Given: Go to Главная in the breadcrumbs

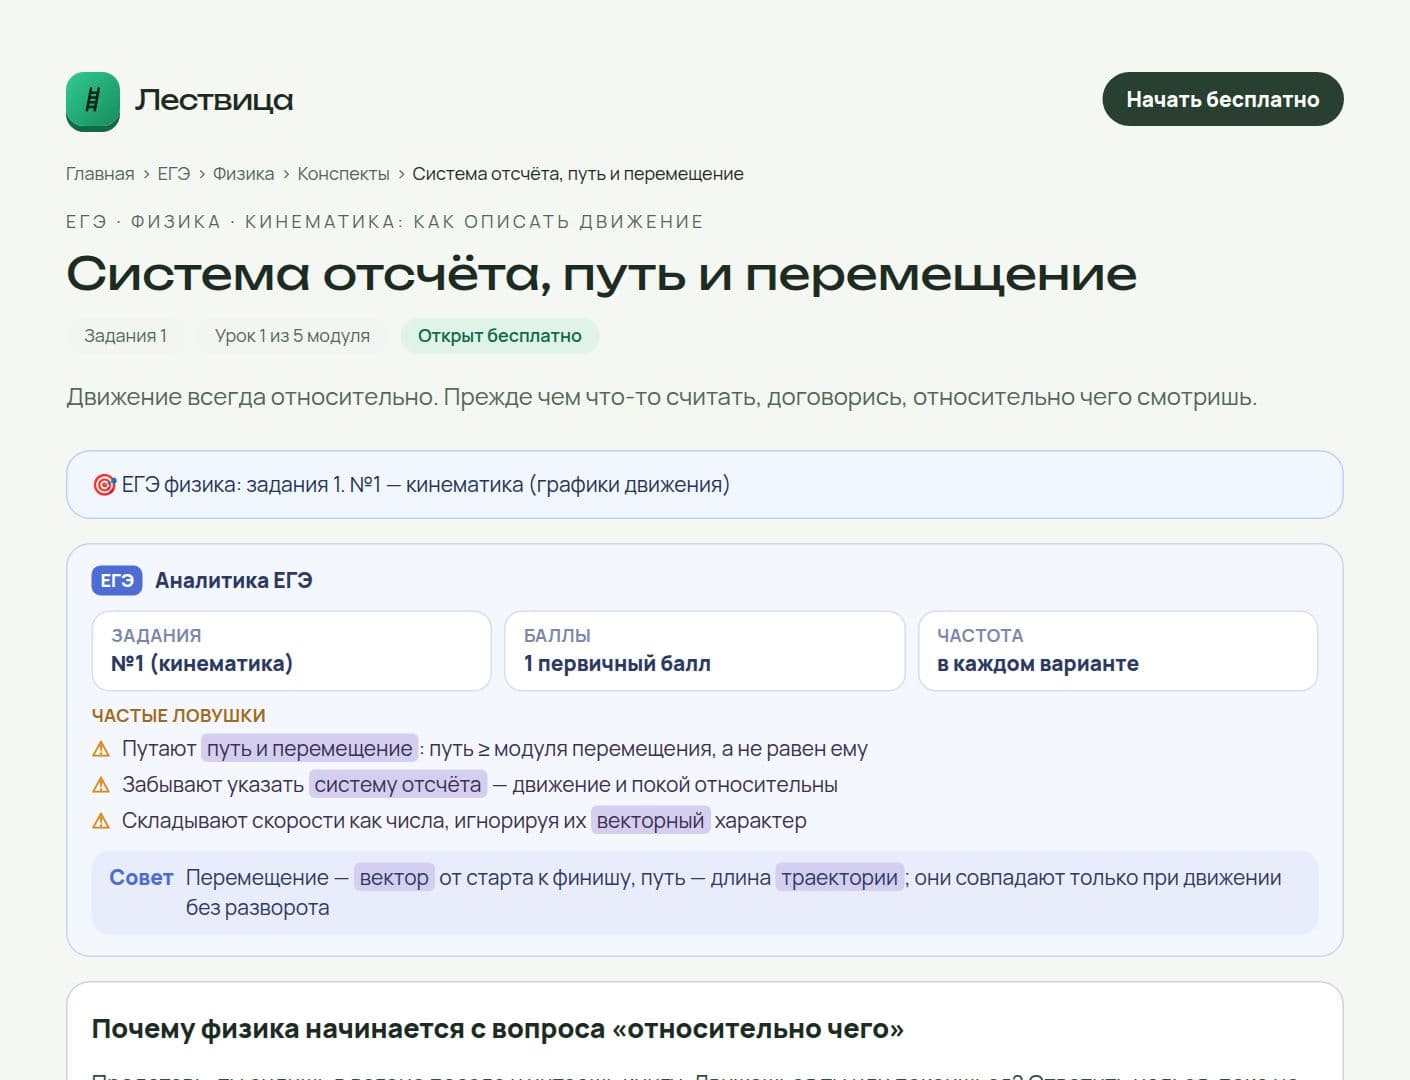Looking at the screenshot, I should pos(100,174).
